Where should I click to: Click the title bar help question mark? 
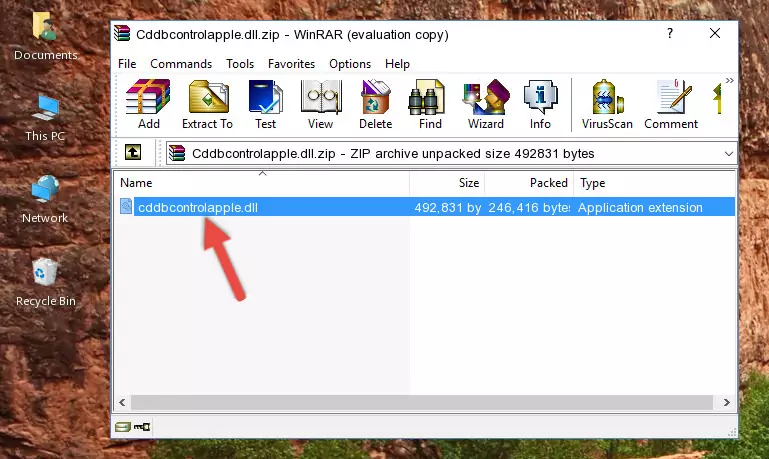pos(670,33)
